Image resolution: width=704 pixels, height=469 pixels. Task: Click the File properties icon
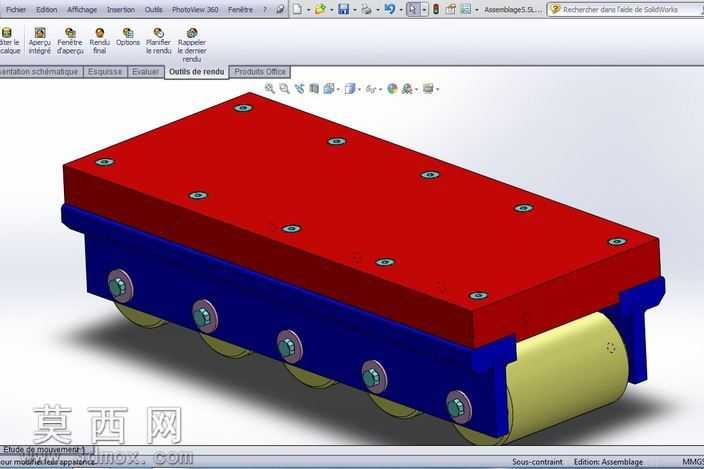click(x=450, y=9)
